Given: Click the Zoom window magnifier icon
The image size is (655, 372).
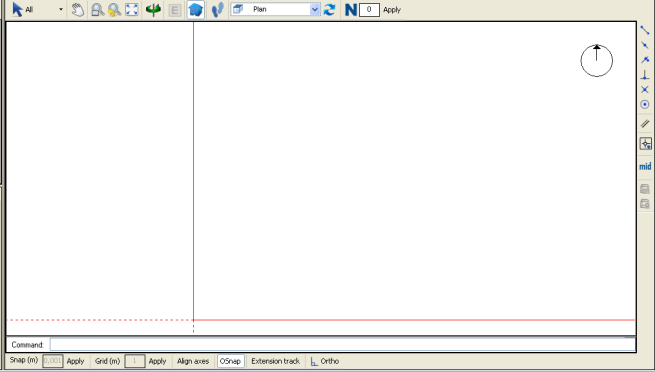Looking at the screenshot, I should (97, 10).
